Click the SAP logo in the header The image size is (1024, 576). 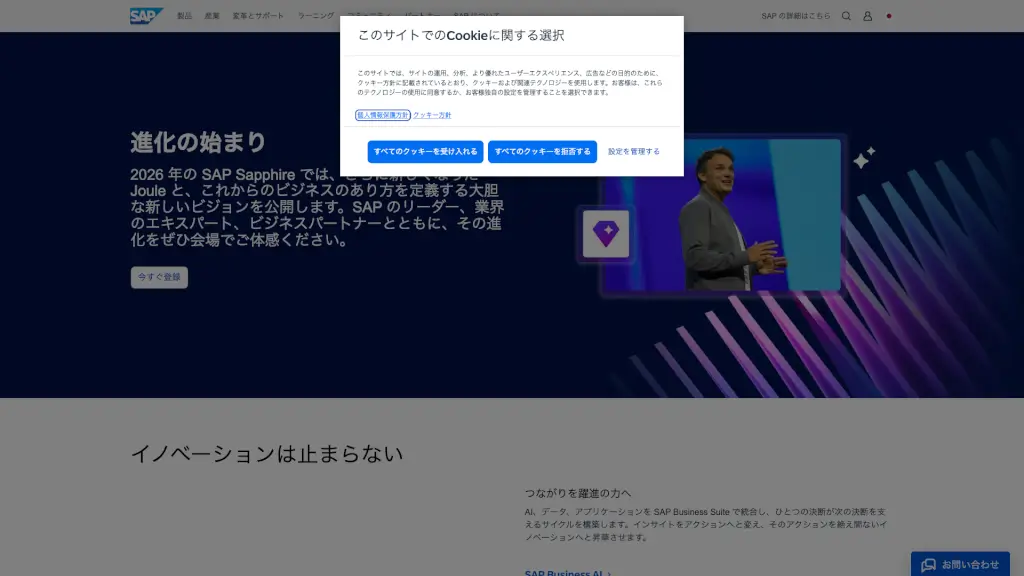(146, 16)
